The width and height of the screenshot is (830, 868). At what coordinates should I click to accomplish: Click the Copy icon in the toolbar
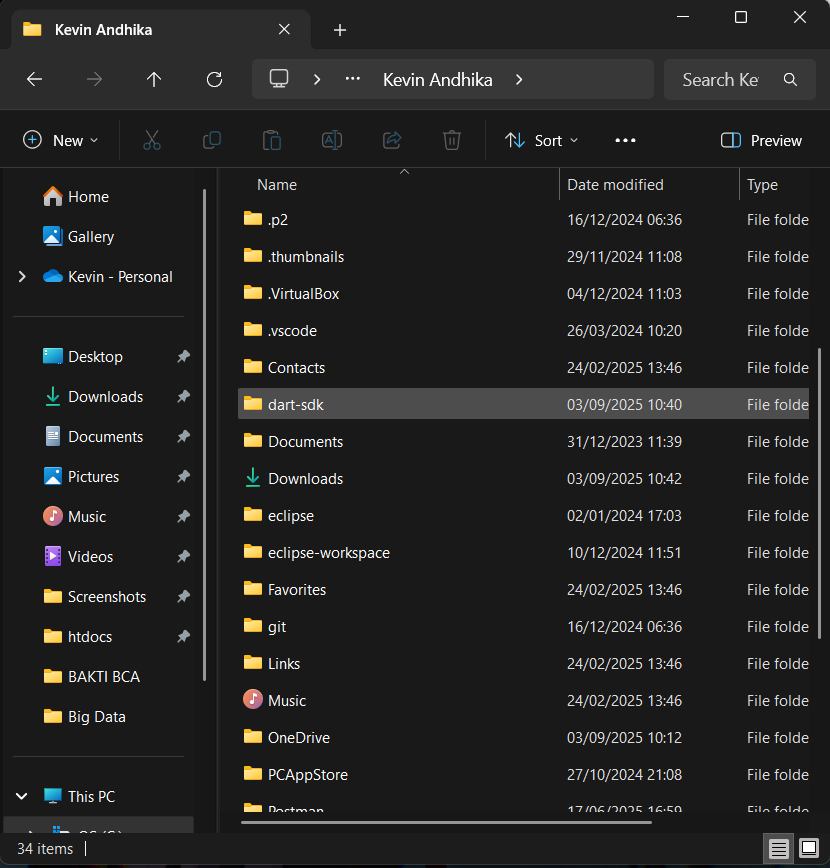coord(212,140)
